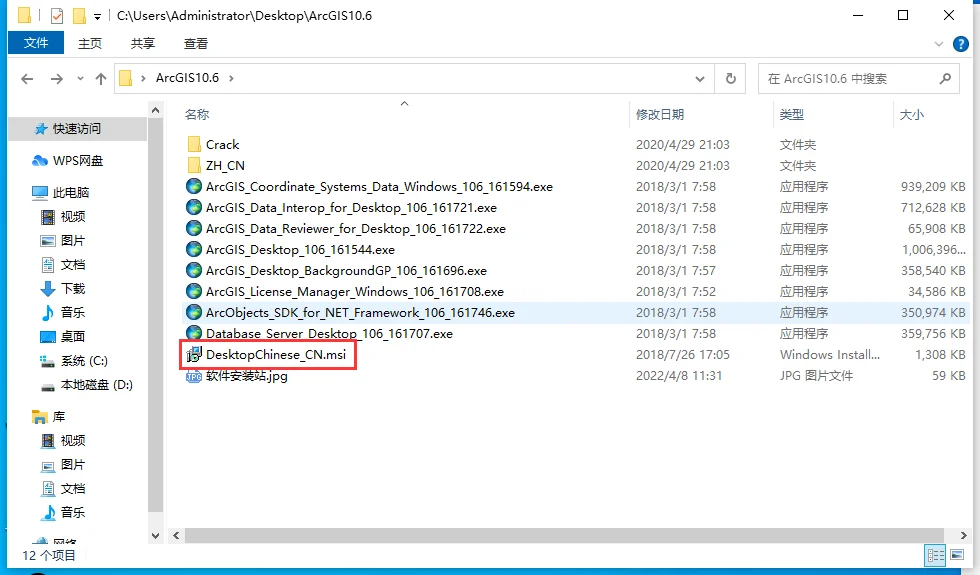Select ArcGIS_License_Manager_Windows_106_161708.exe file name
Viewport: 980px width, 575px height.
click(354, 292)
